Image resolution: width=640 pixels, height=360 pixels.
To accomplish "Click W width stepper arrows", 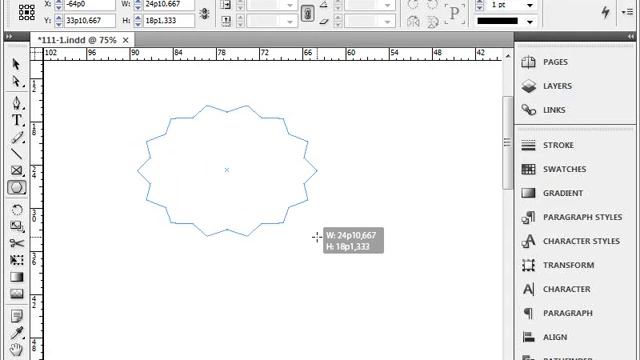I will click(x=138, y=5).
